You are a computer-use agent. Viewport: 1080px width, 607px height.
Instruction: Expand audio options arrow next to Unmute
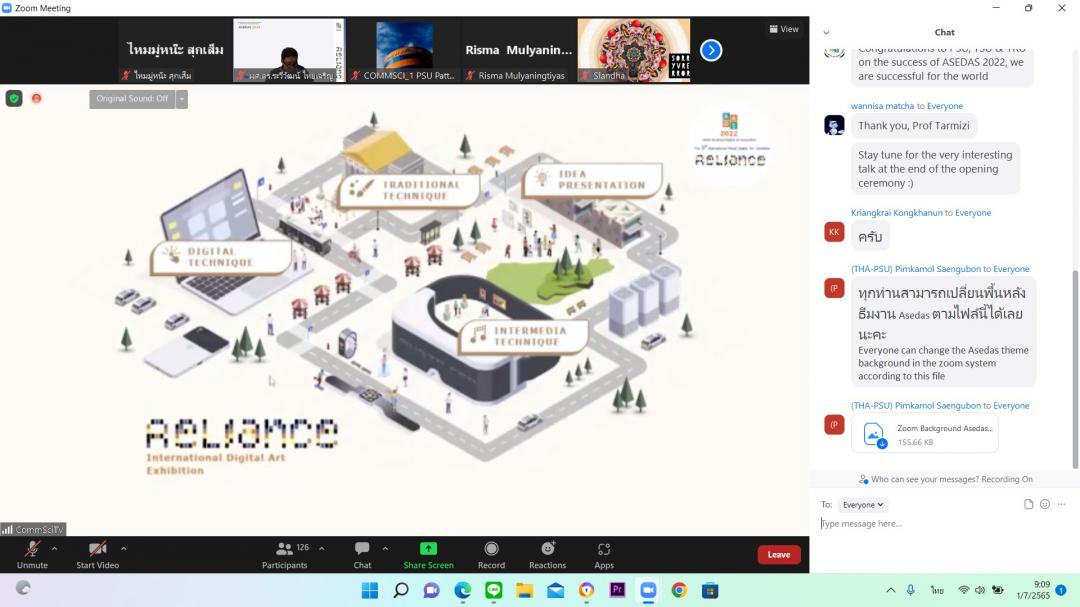click(54, 548)
